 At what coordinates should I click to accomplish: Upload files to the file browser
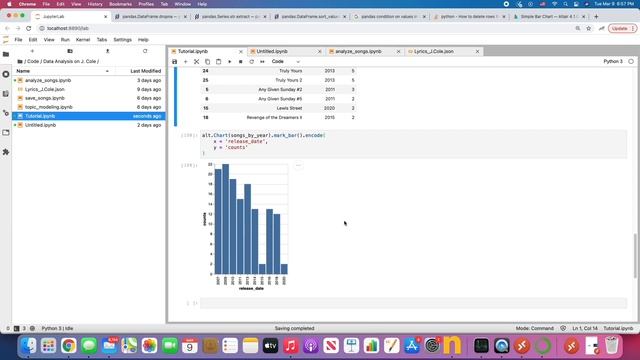click(107, 51)
